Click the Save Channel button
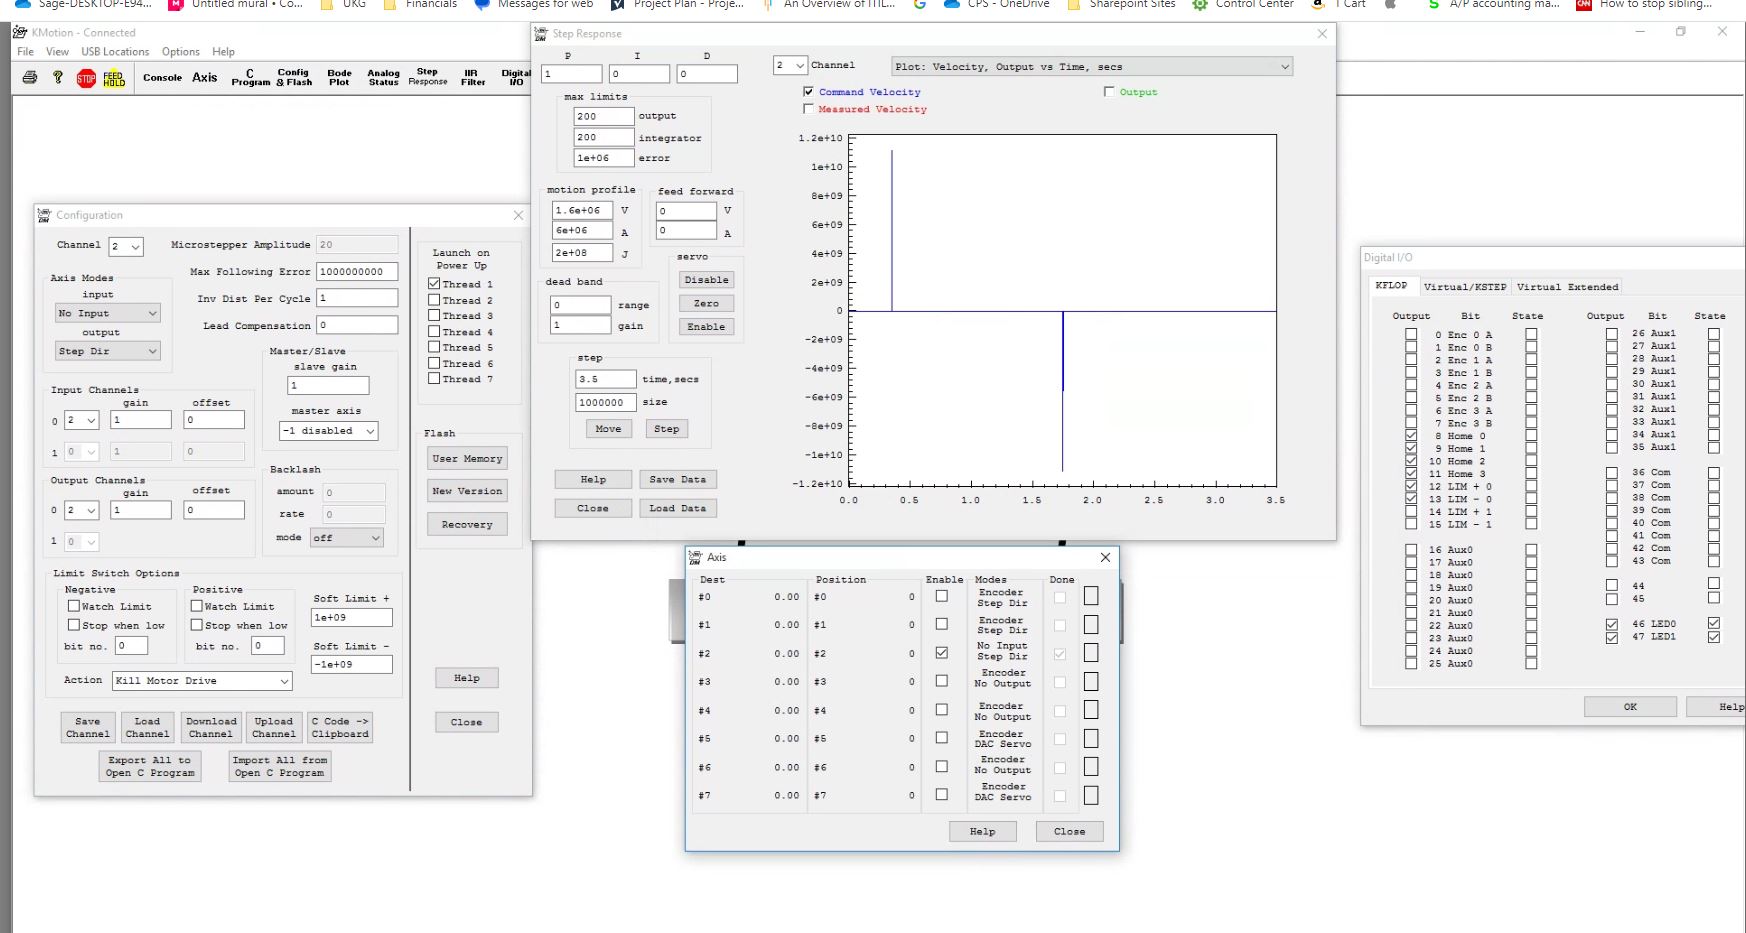1746x933 pixels. pos(88,727)
